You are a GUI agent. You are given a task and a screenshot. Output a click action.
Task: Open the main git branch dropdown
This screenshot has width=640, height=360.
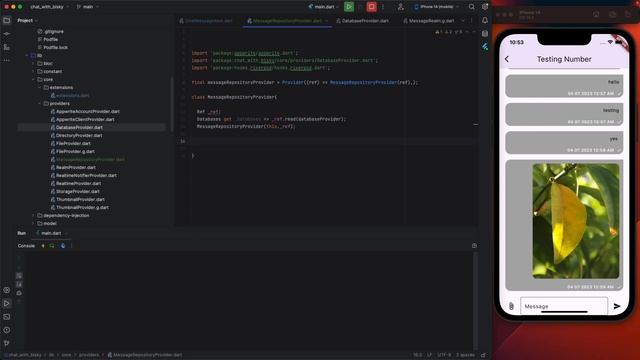click(x=87, y=7)
